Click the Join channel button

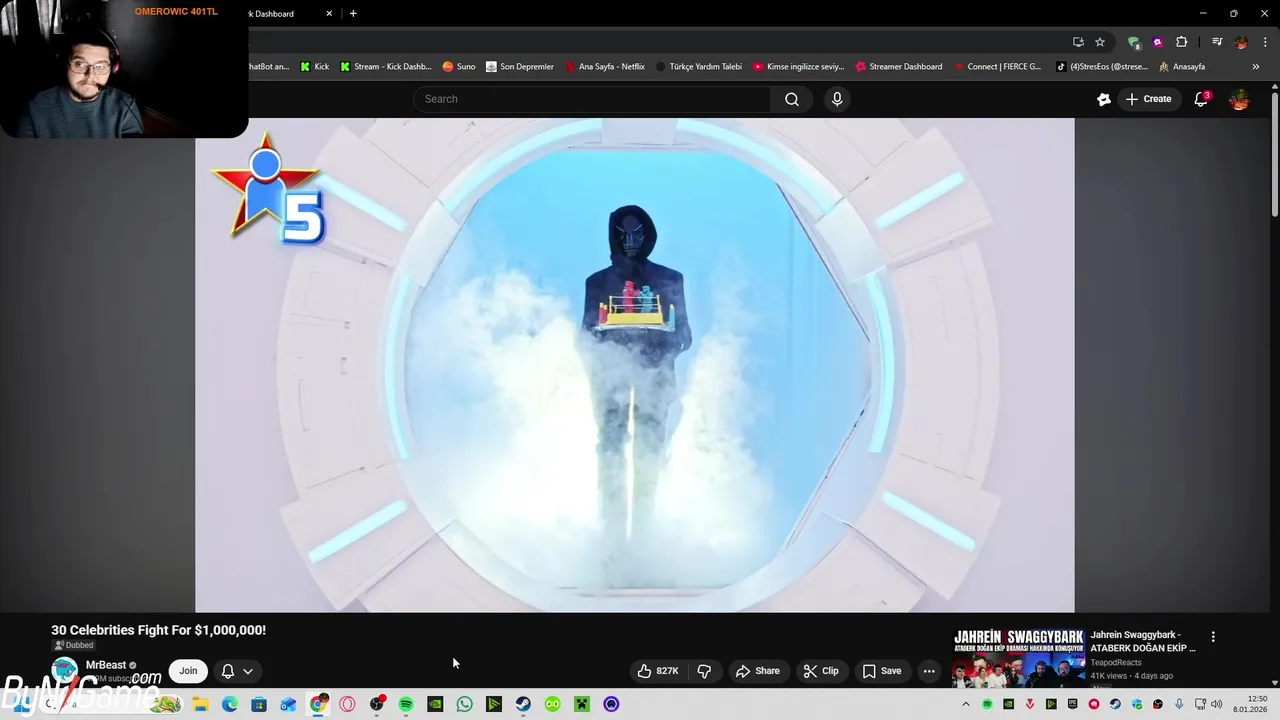188,671
